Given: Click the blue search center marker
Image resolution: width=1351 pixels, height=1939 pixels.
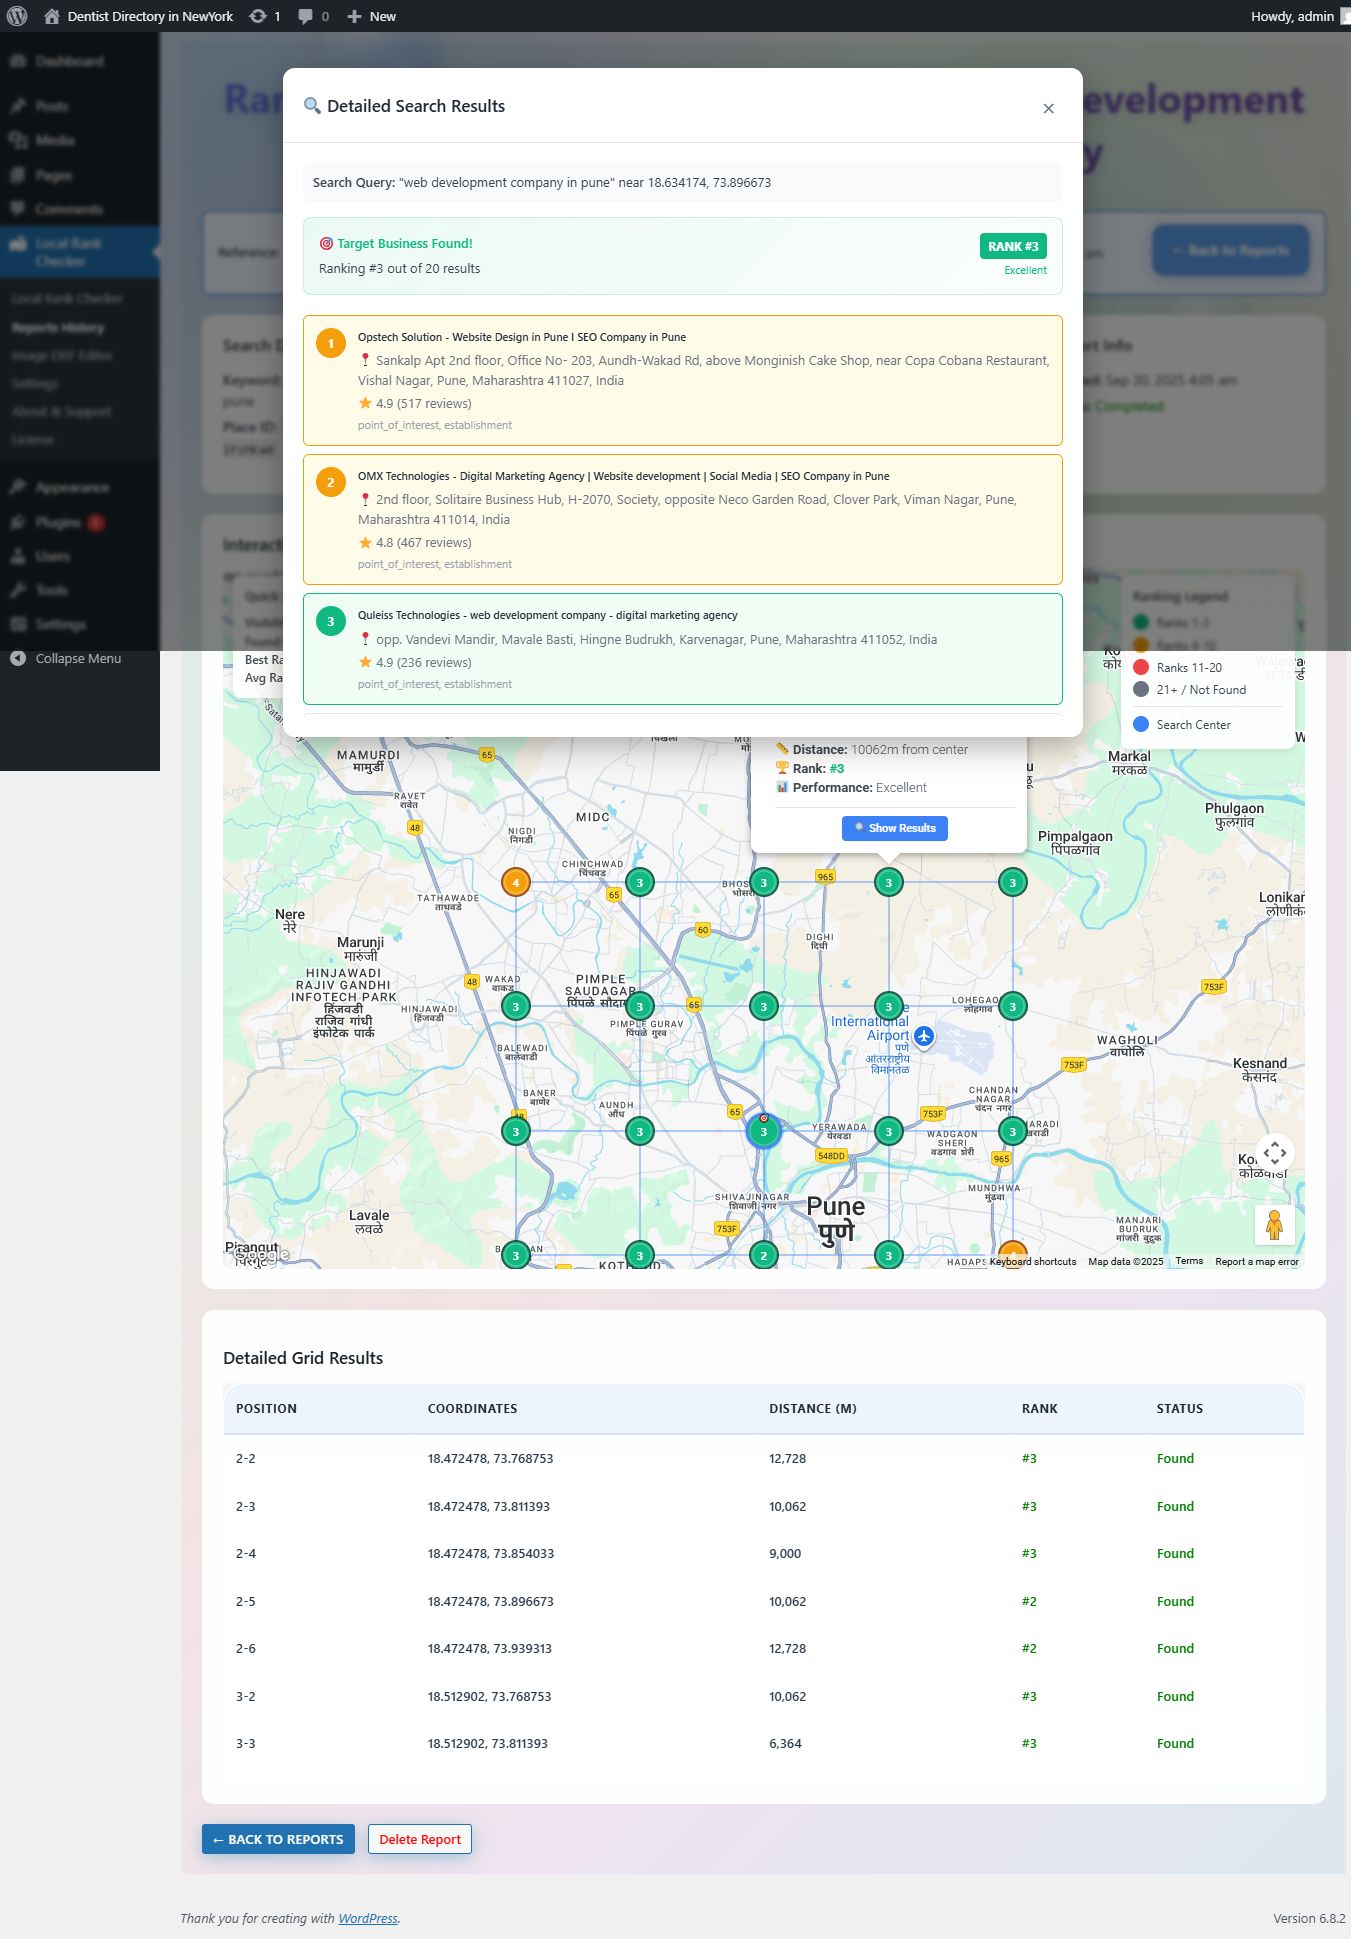Looking at the screenshot, I should click(x=763, y=1131).
